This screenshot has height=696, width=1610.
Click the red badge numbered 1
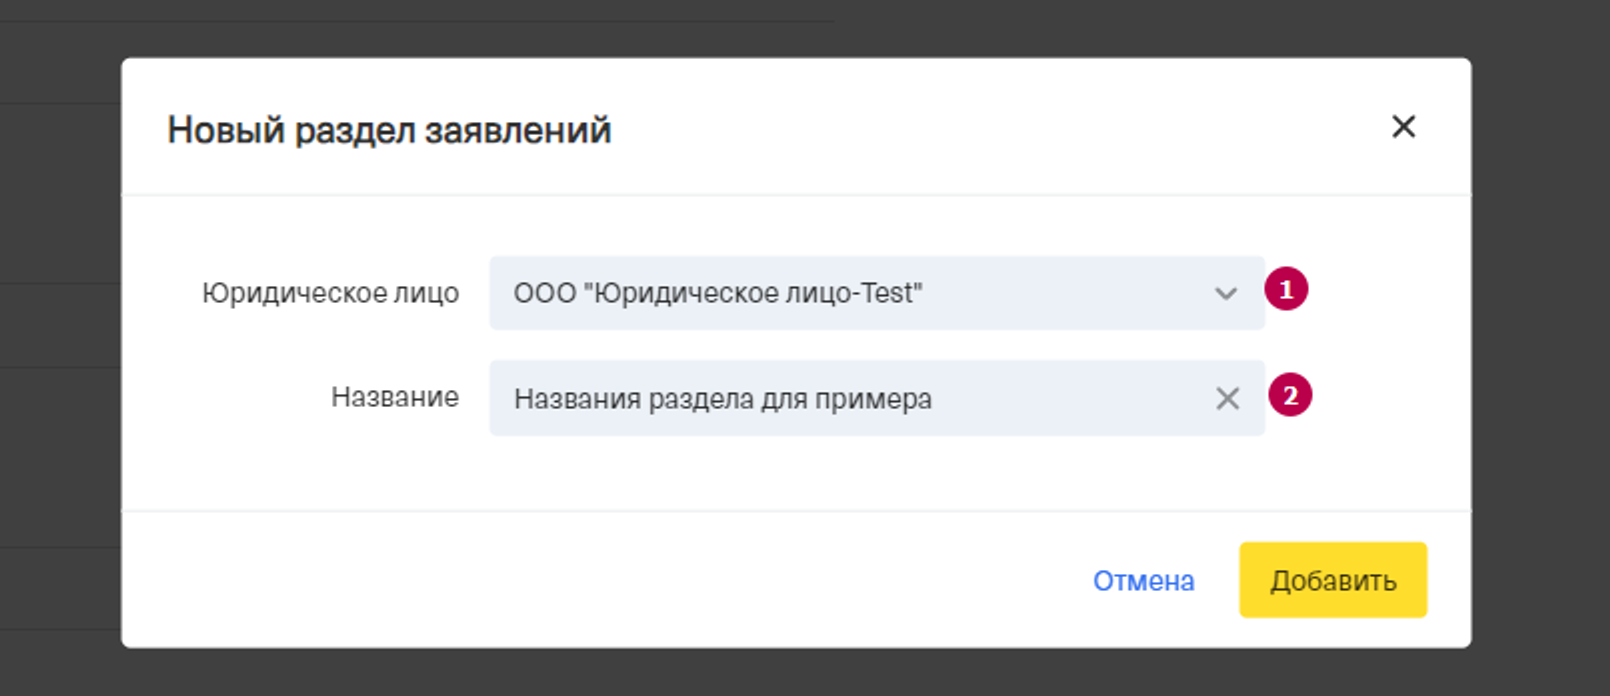tap(1286, 290)
